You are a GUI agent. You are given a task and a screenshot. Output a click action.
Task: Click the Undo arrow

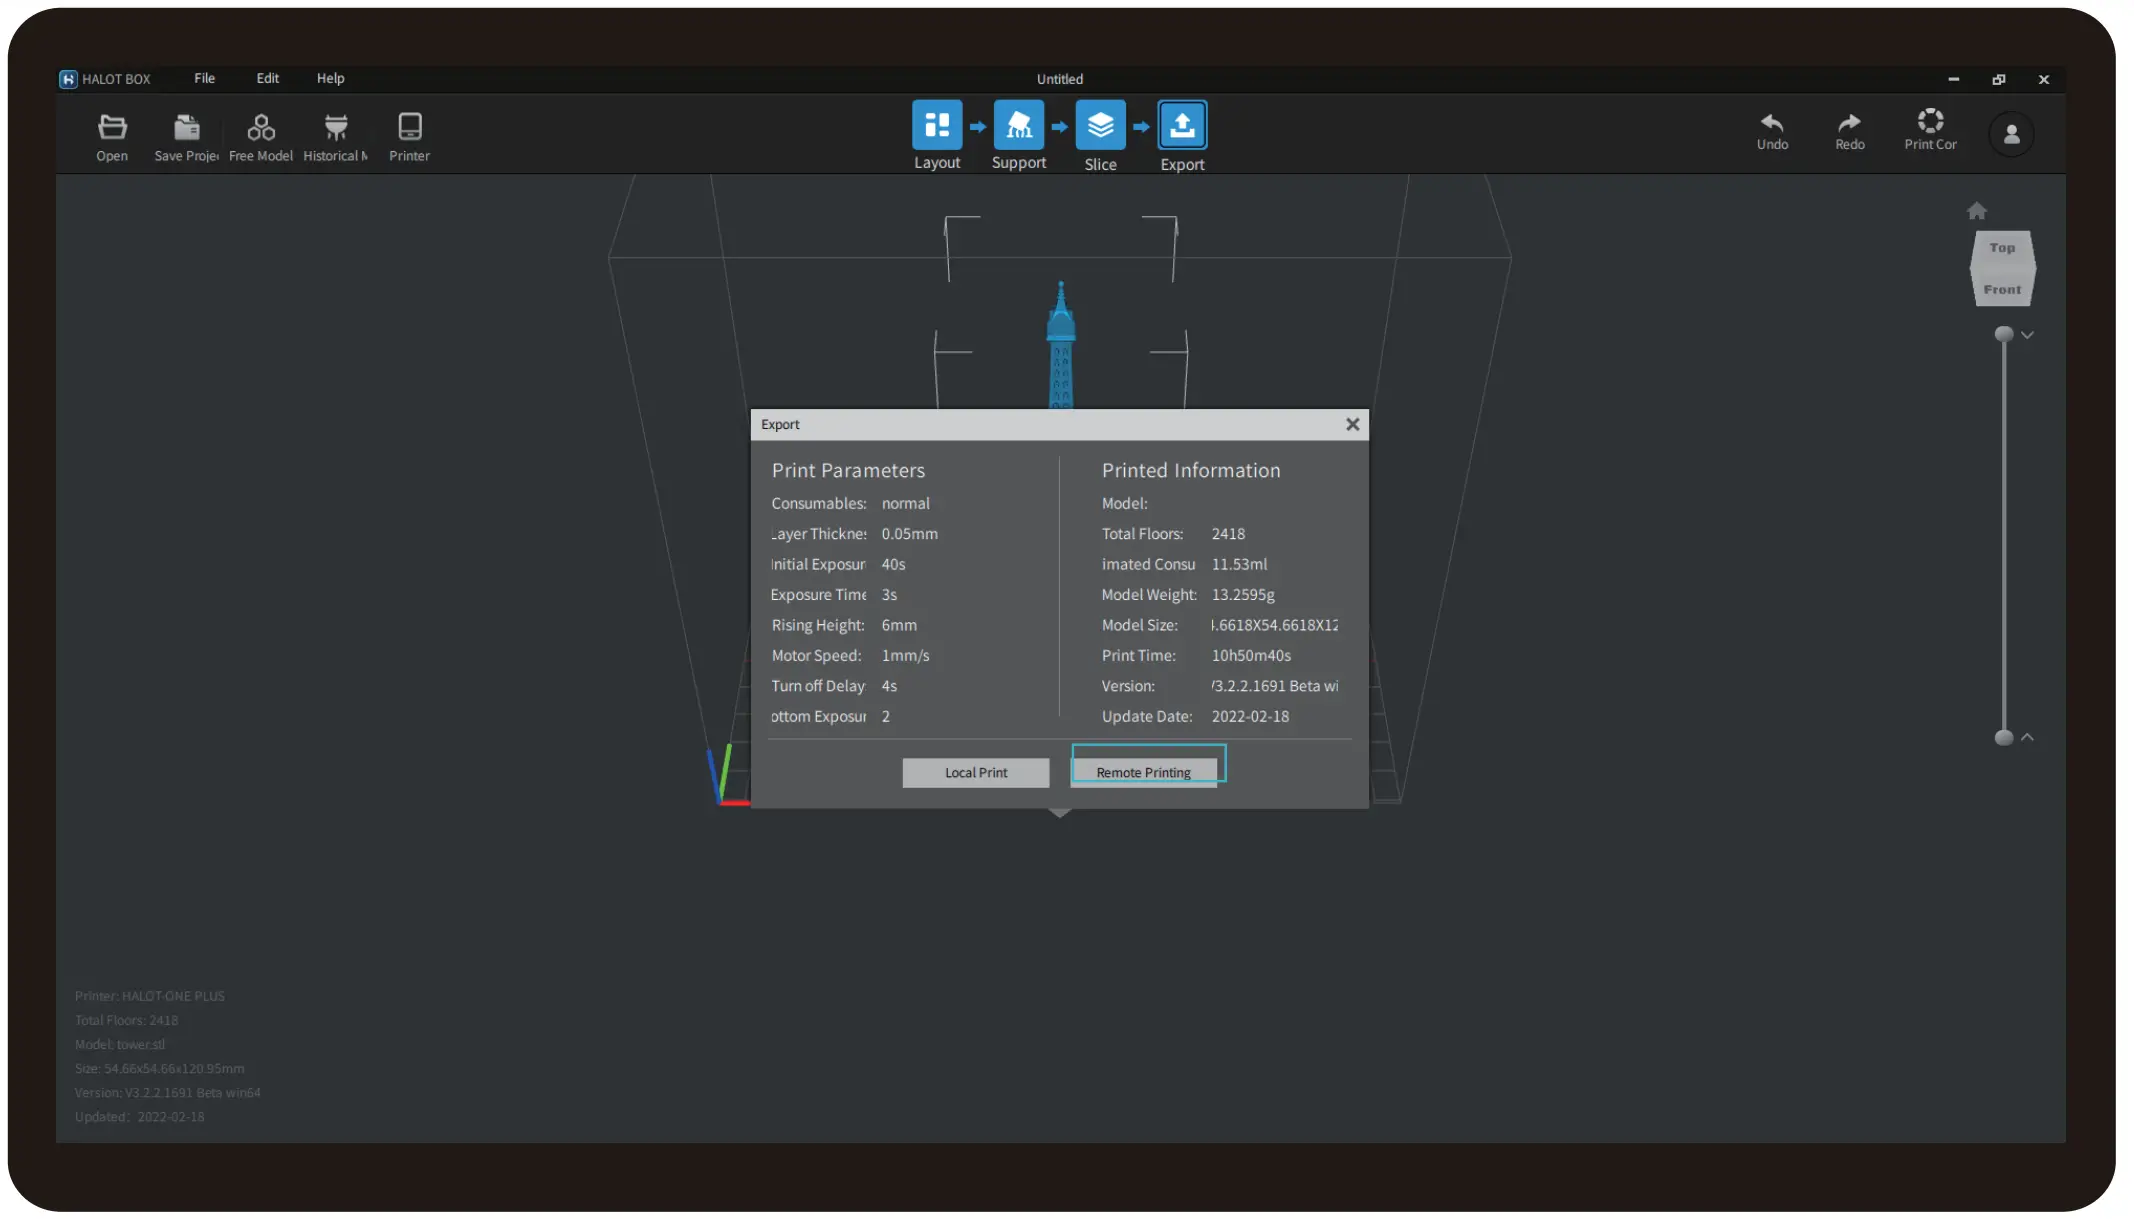1772,122
